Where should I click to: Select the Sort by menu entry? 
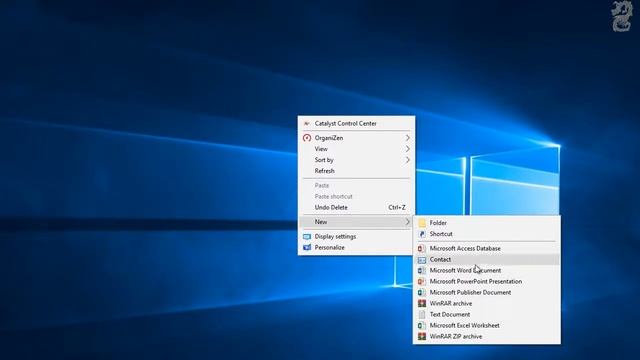[356, 160]
